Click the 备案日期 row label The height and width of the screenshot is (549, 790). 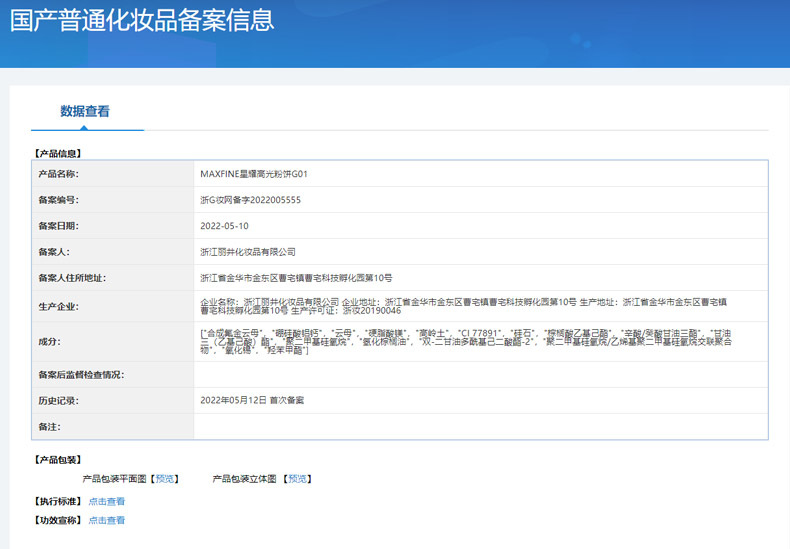click(x=58, y=226)
